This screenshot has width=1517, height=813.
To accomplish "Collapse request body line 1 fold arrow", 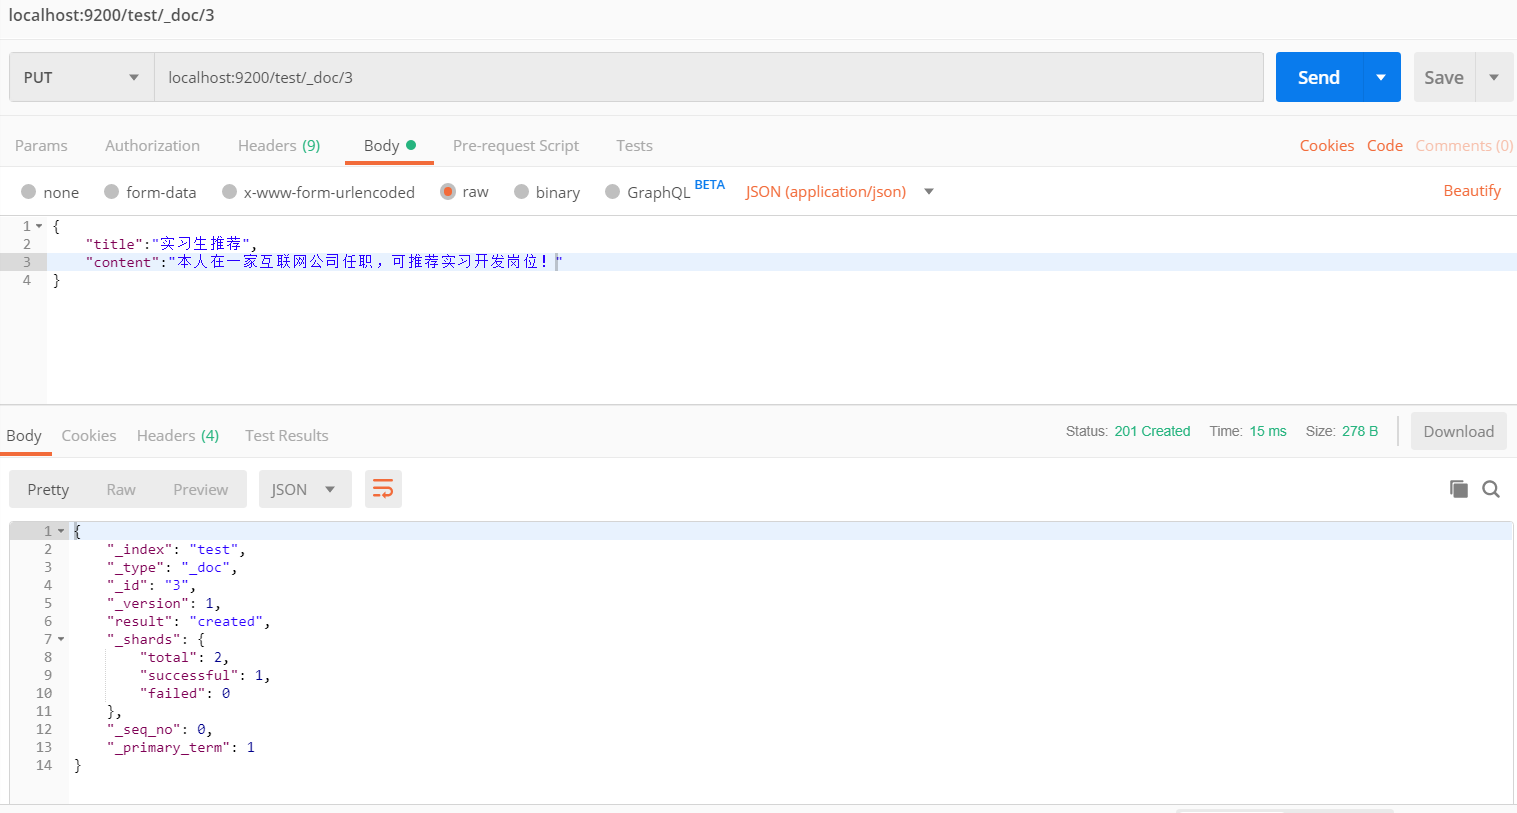I will tap(39, 226).
